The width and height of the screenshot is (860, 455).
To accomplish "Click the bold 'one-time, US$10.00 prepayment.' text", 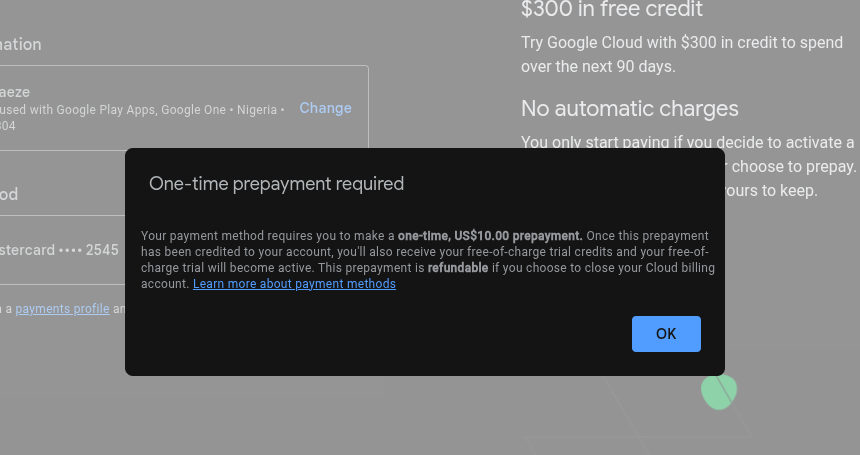I will [490, 236].
